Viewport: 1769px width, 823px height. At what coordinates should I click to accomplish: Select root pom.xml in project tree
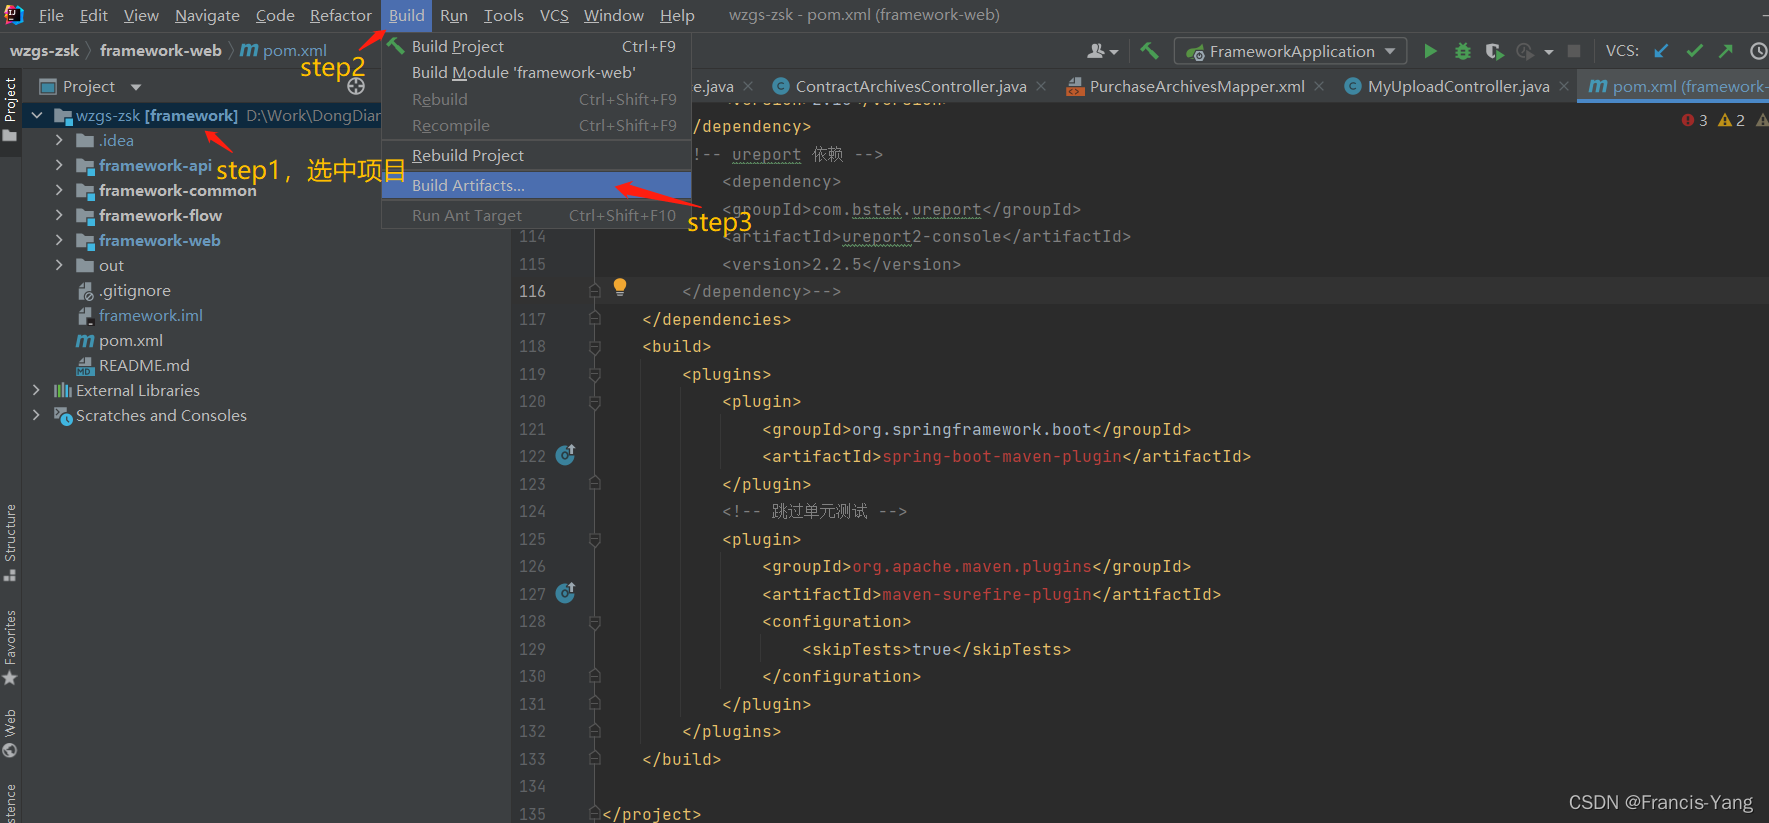(130, 340)
